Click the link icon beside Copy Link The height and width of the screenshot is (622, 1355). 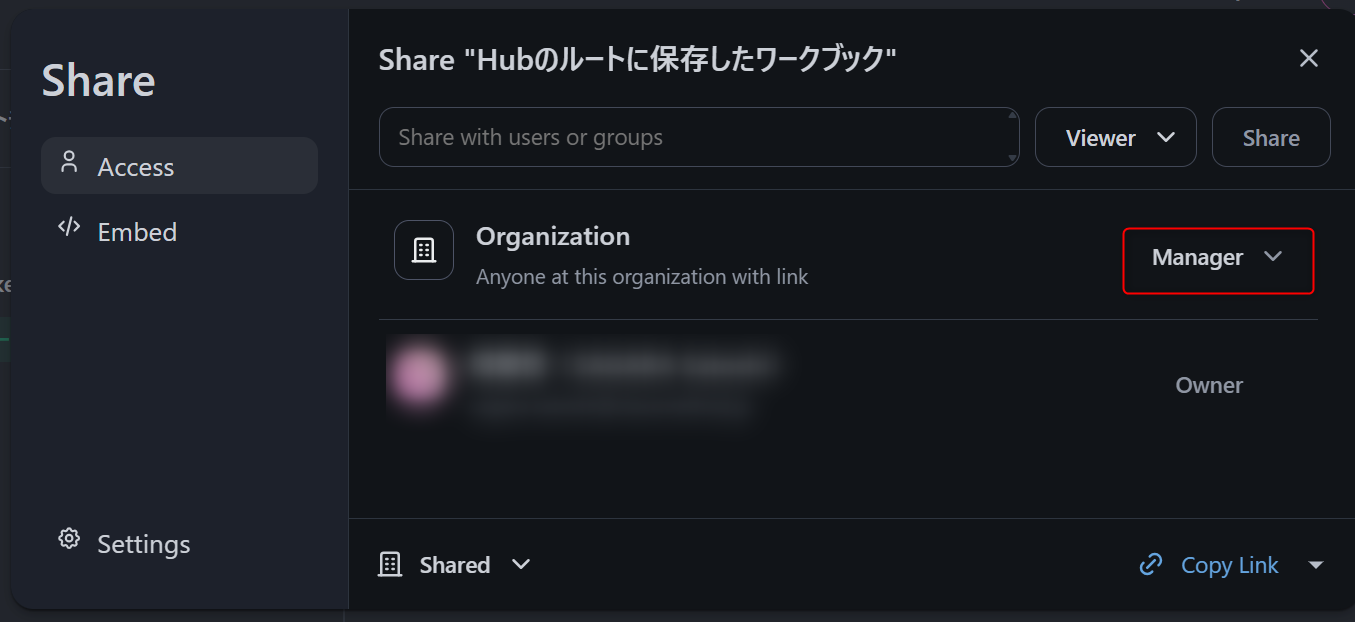pos(1151,564)
